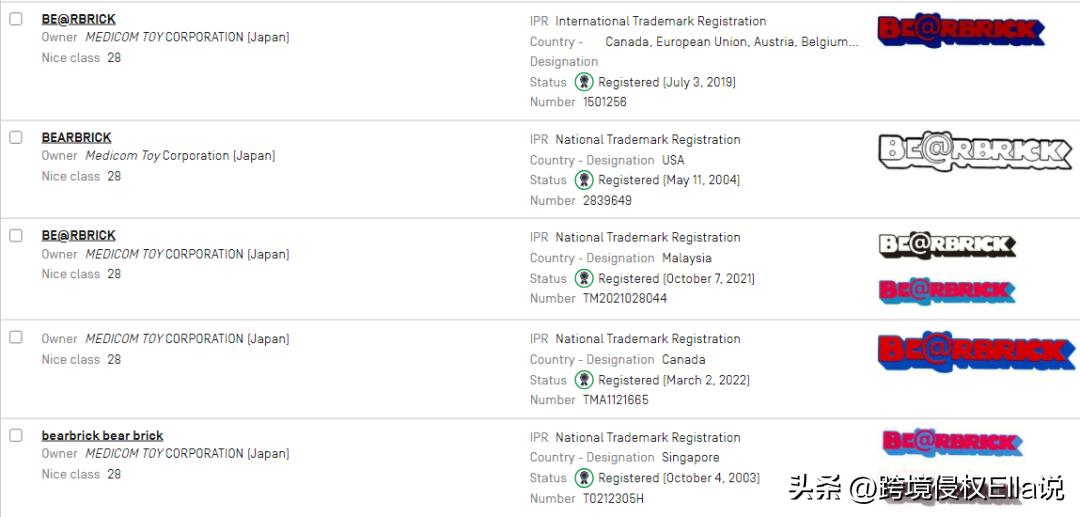This screenshot has width=1080, height=517.
Task: Open Malaysia BE@RBRICK trademark title link
Action: coord(78,236)
